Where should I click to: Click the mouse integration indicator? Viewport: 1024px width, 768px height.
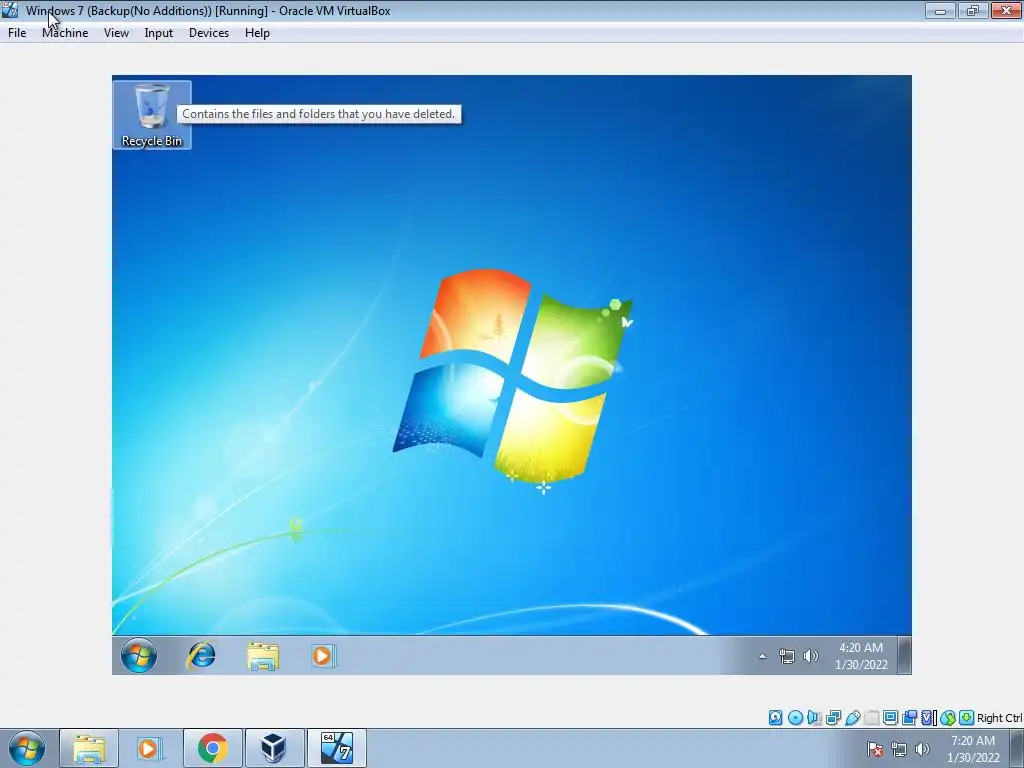pyautogui.click(x=948, y=718)
